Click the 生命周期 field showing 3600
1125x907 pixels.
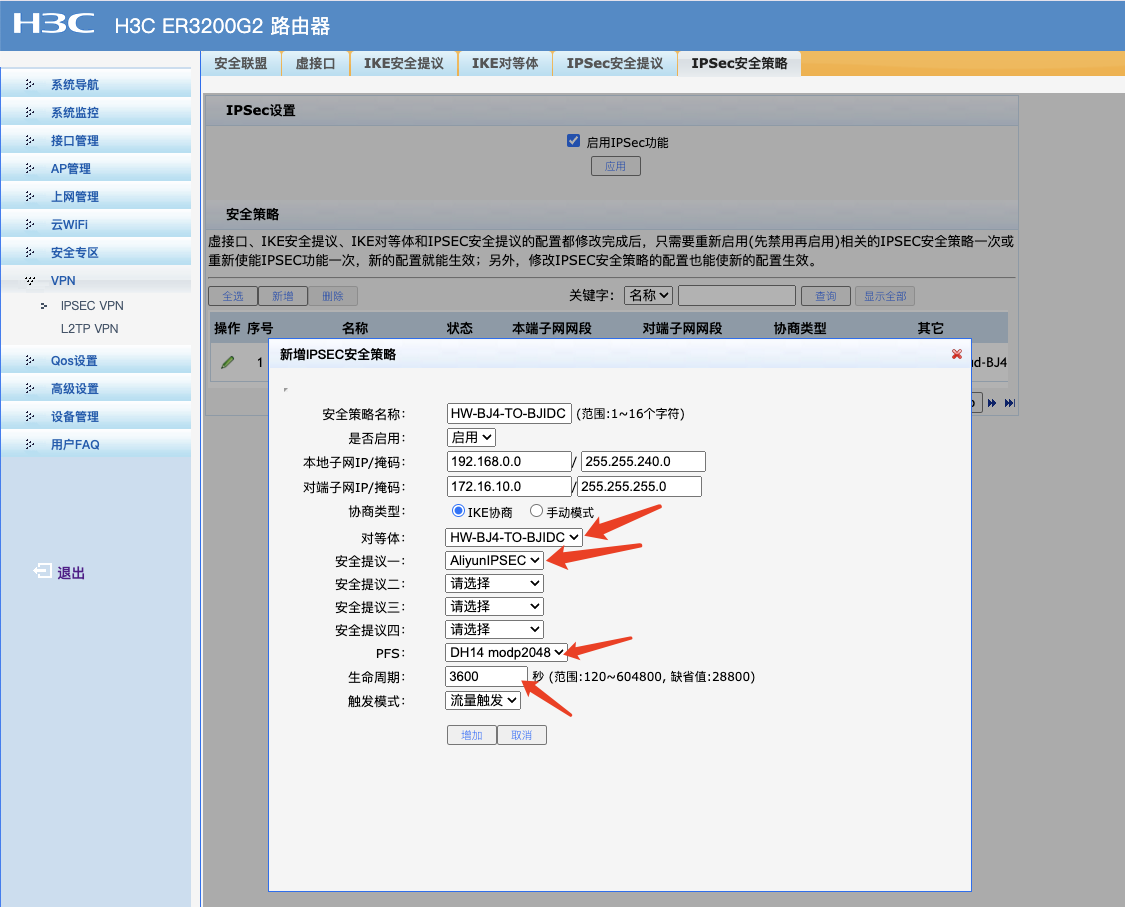[486, 676]
